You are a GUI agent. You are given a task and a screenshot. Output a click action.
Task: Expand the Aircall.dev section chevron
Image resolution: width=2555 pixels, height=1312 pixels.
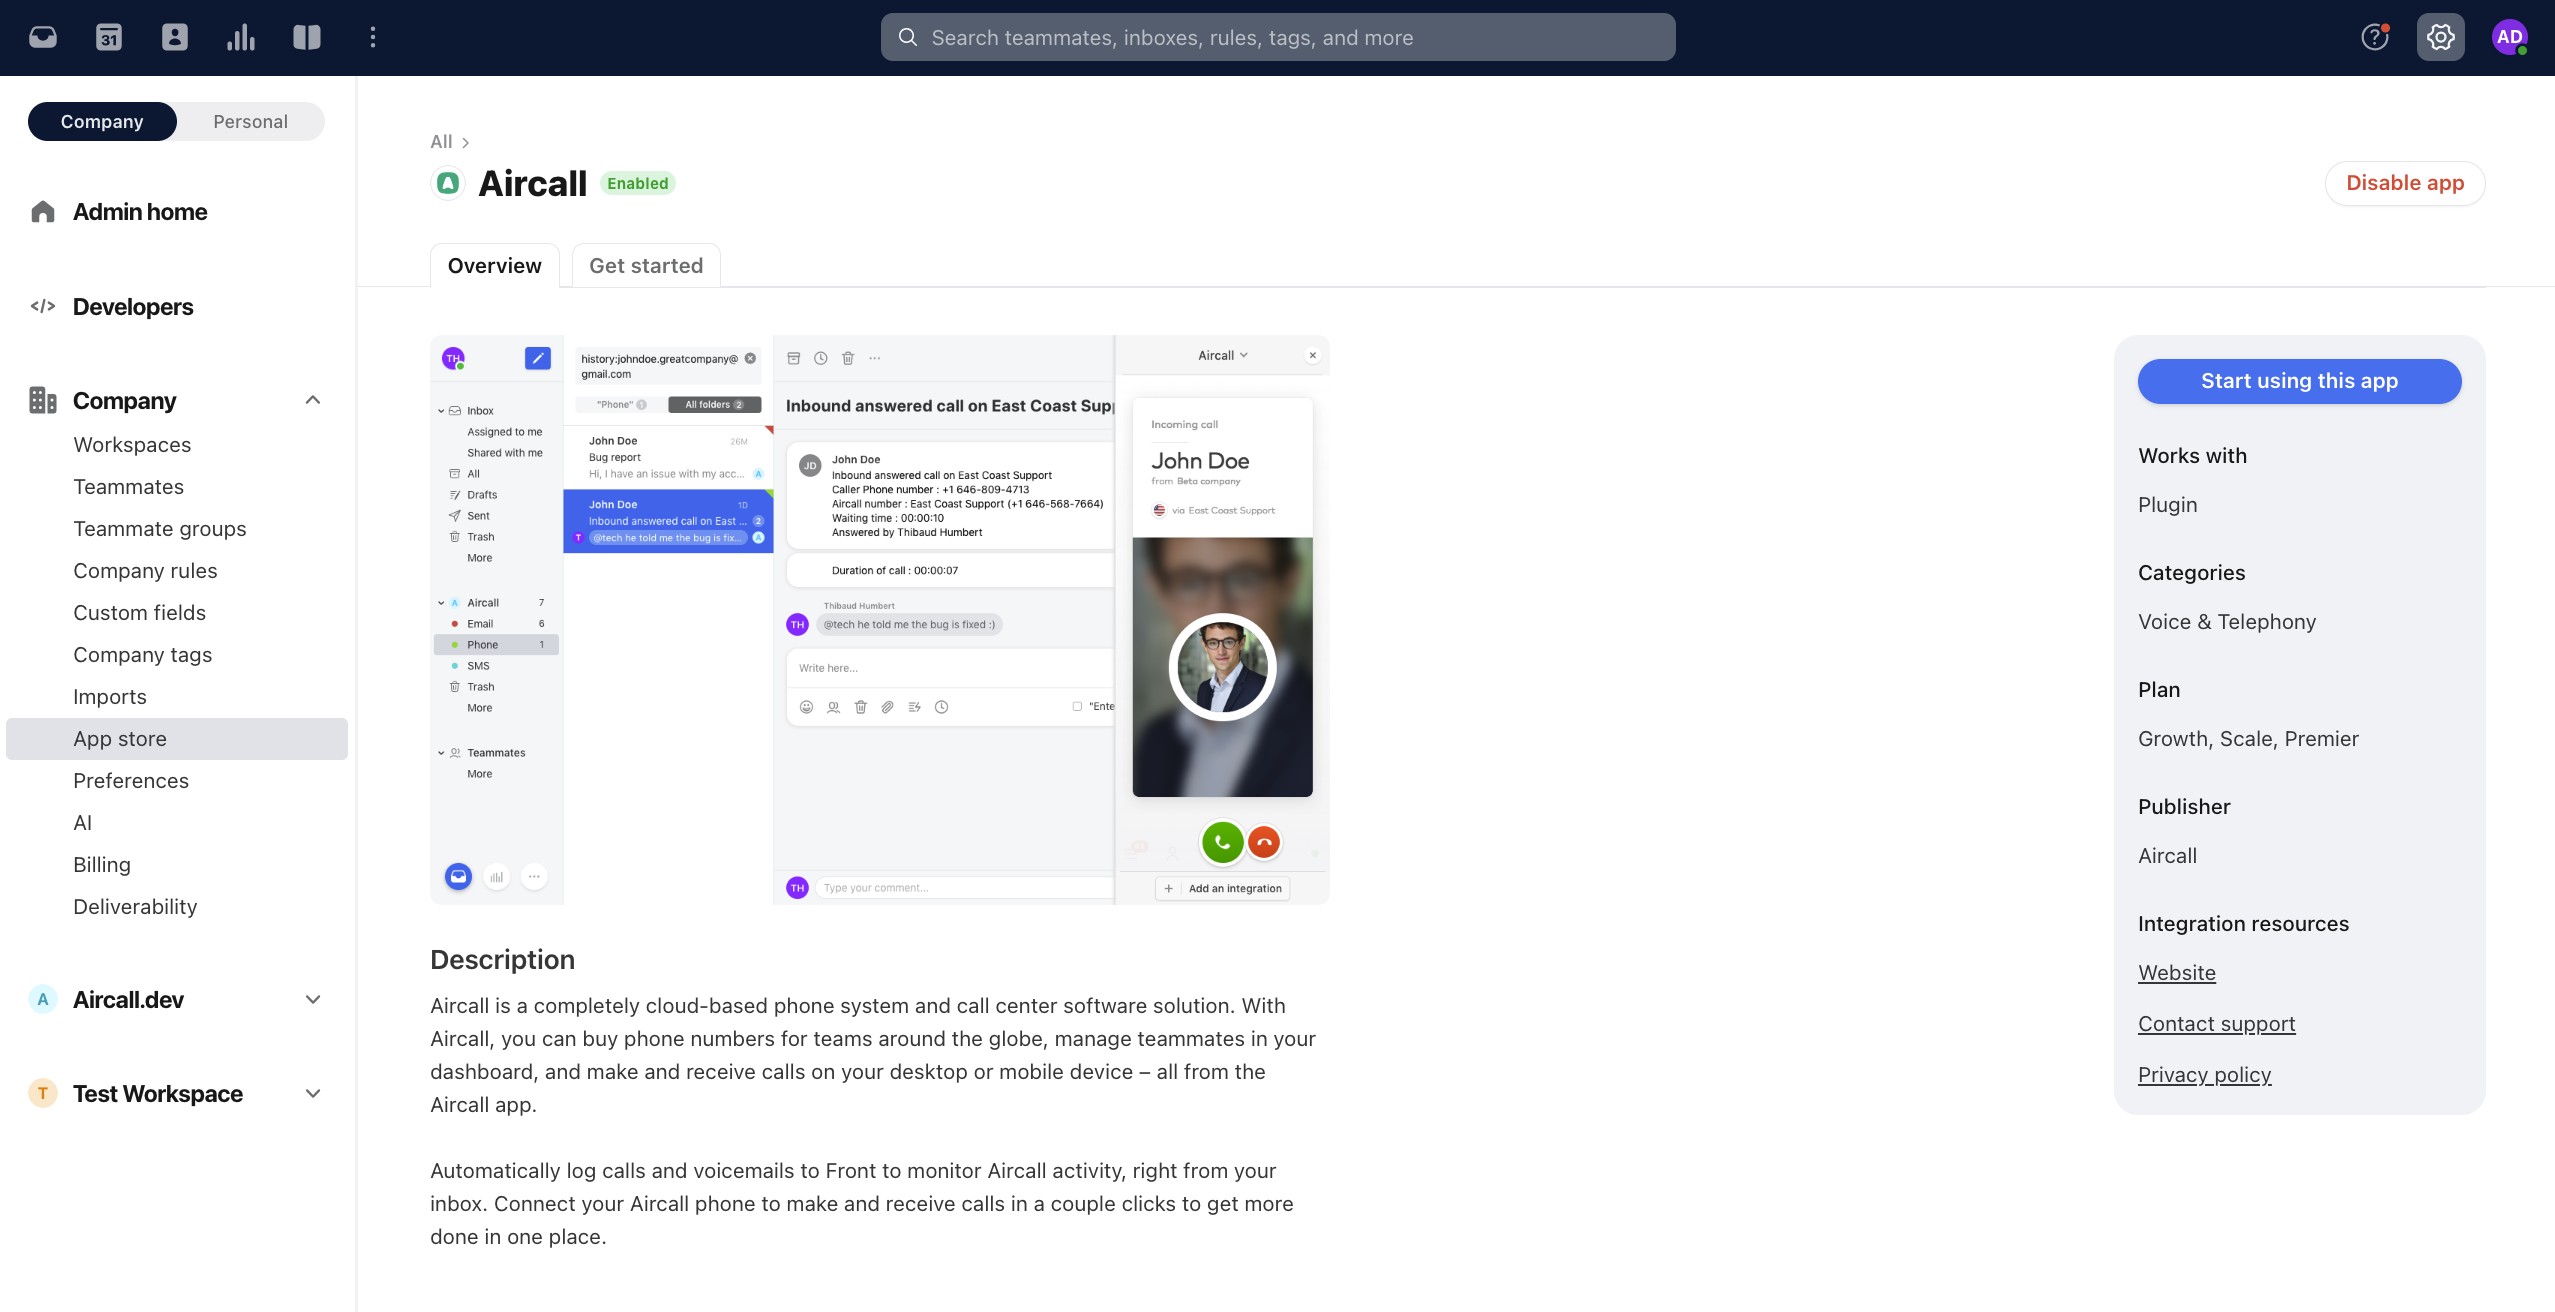[x=313, y=999]
